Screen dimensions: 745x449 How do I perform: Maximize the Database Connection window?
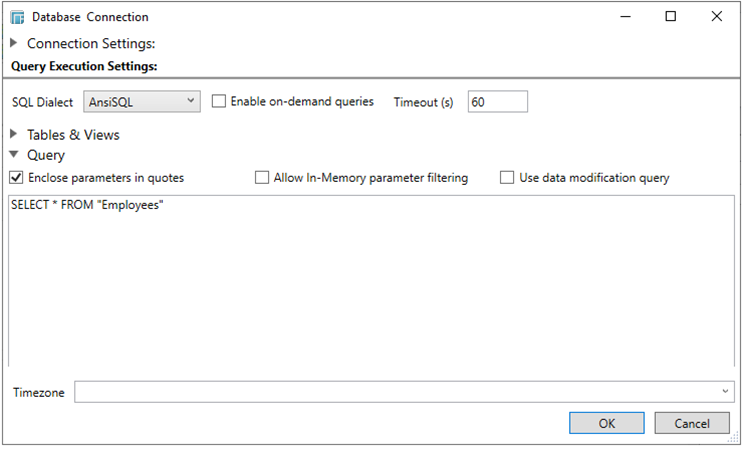(671, 17)
